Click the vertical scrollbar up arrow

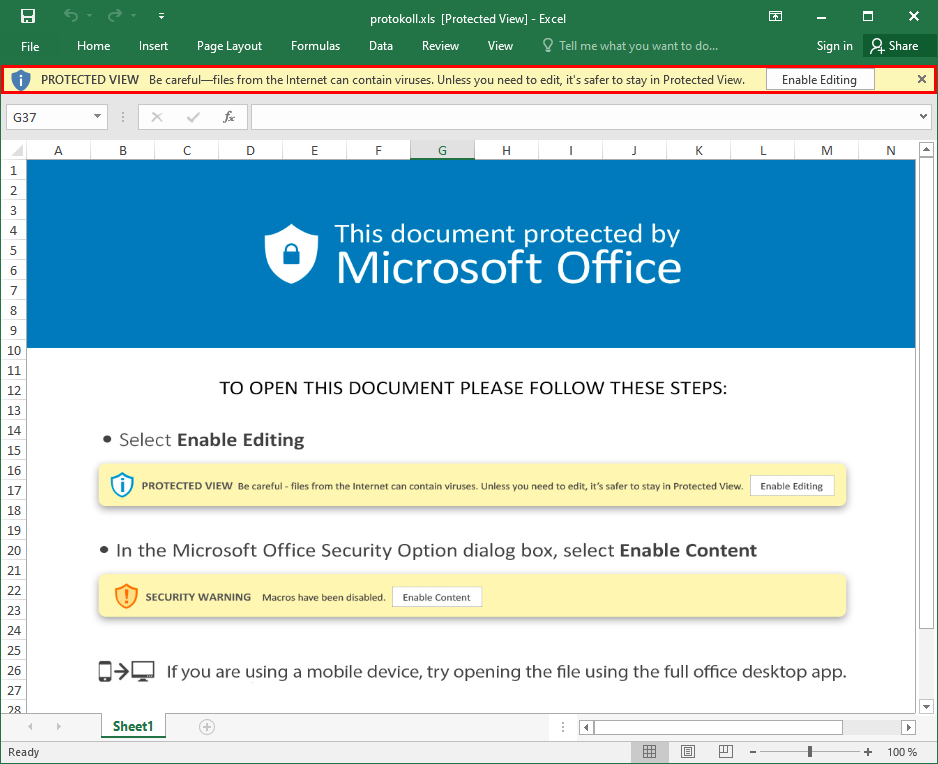click(926, 149)
